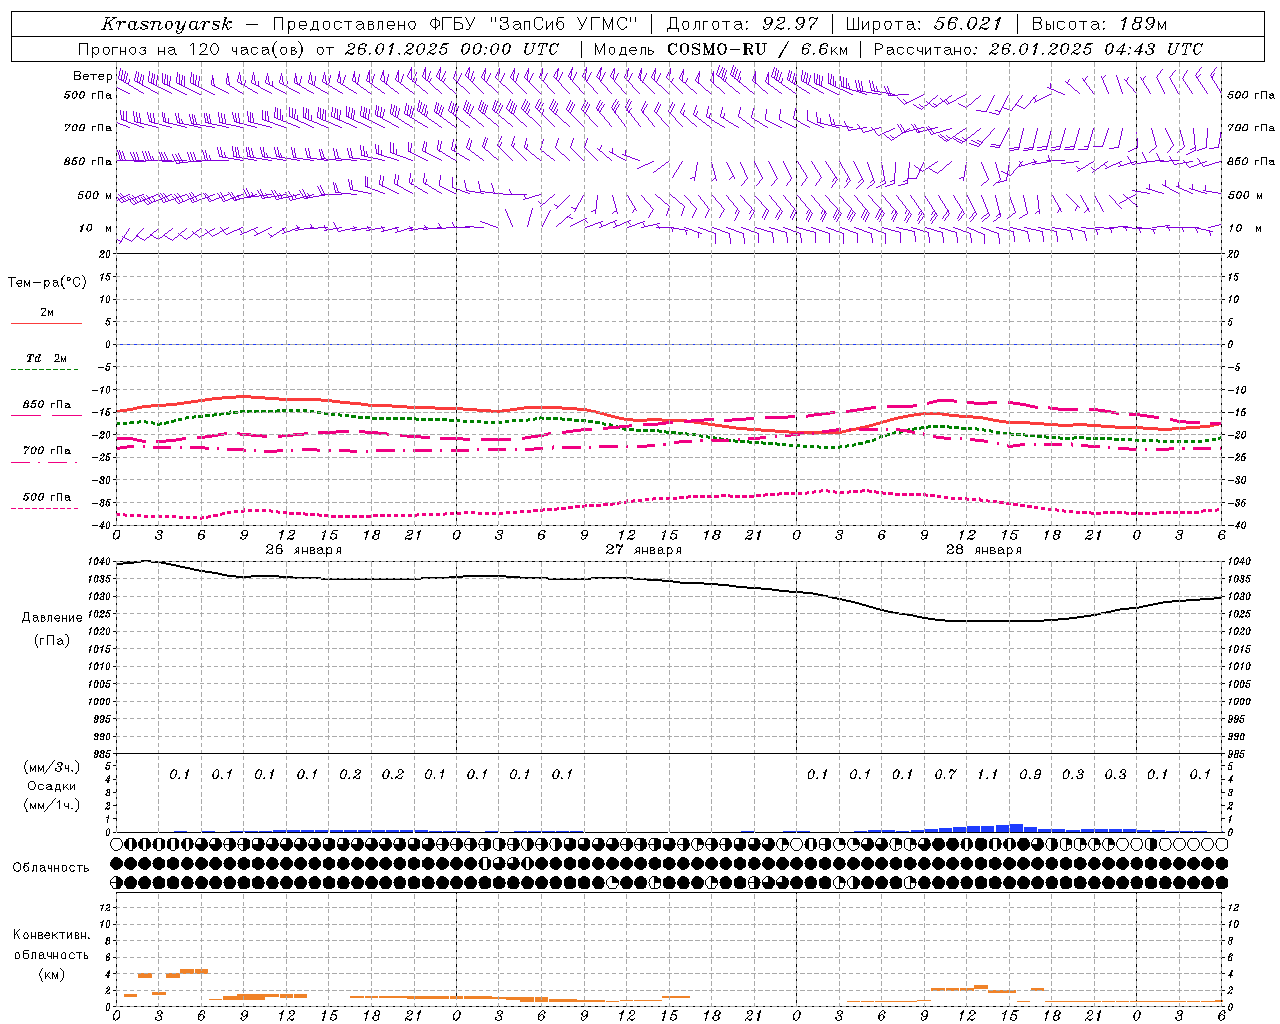
Task: Click the '(км)' convective cloud unit label
Action: click(52, 974)
